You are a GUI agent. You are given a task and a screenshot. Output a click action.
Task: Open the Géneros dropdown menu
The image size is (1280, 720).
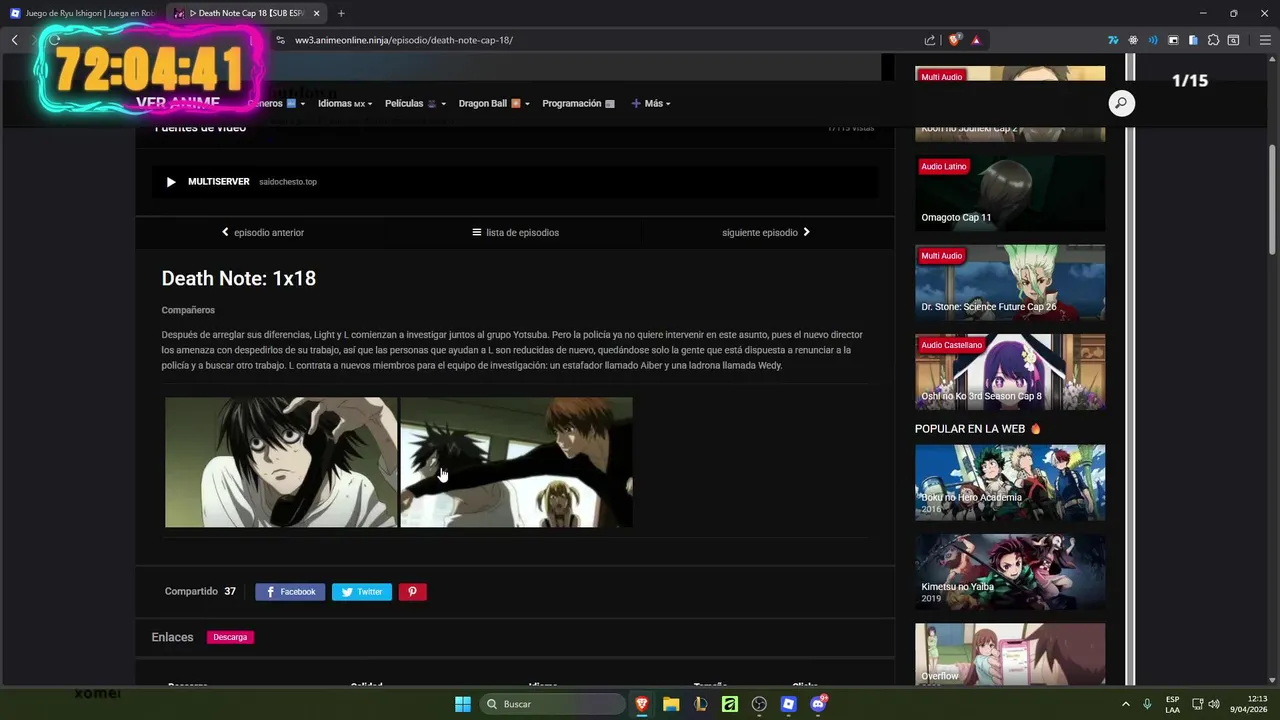tap(278, 104)
